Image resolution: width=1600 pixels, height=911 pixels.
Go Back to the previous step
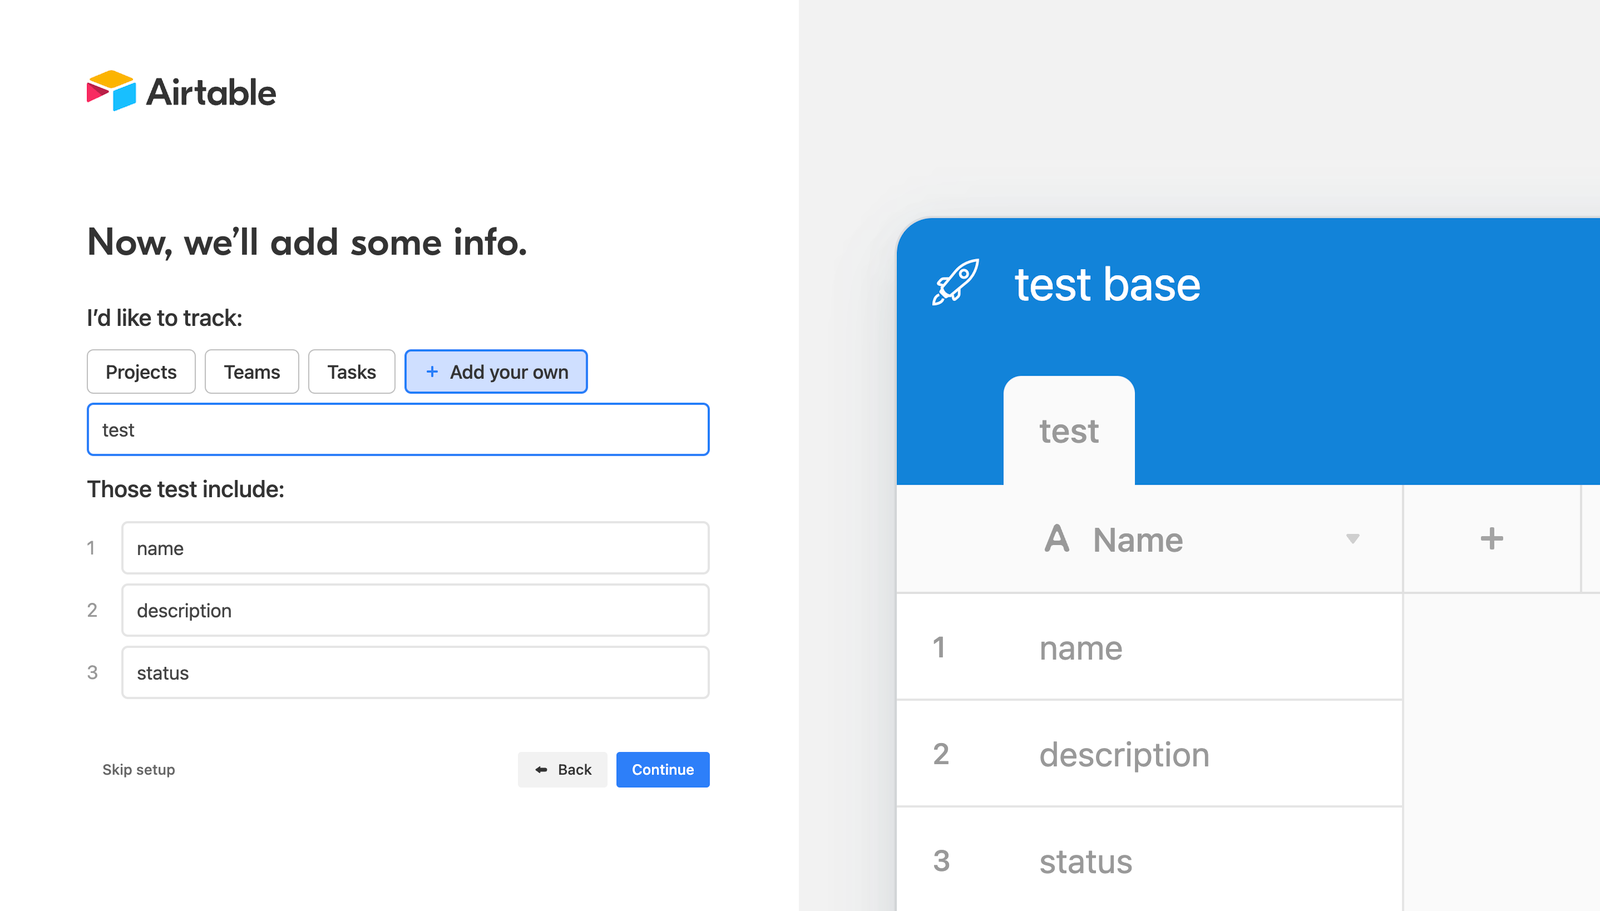pyautogui.click(x=563, y=770)
